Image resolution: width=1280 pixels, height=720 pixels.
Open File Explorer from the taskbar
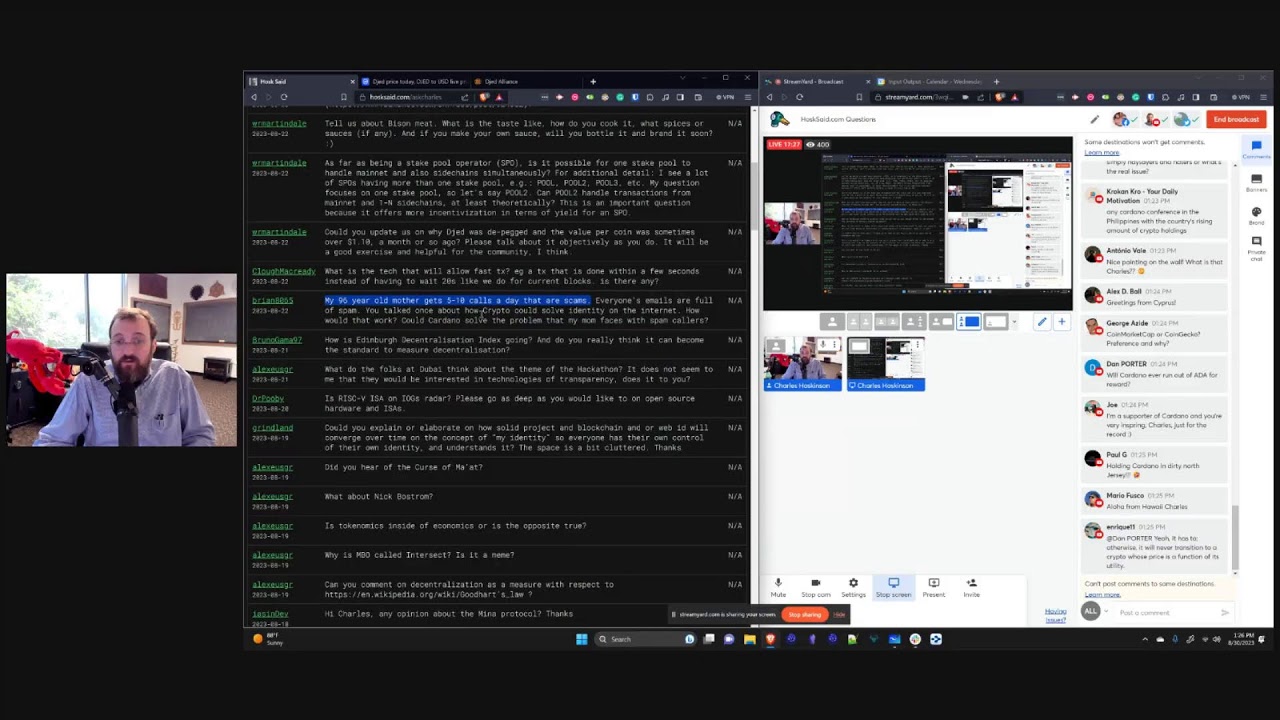749,639
